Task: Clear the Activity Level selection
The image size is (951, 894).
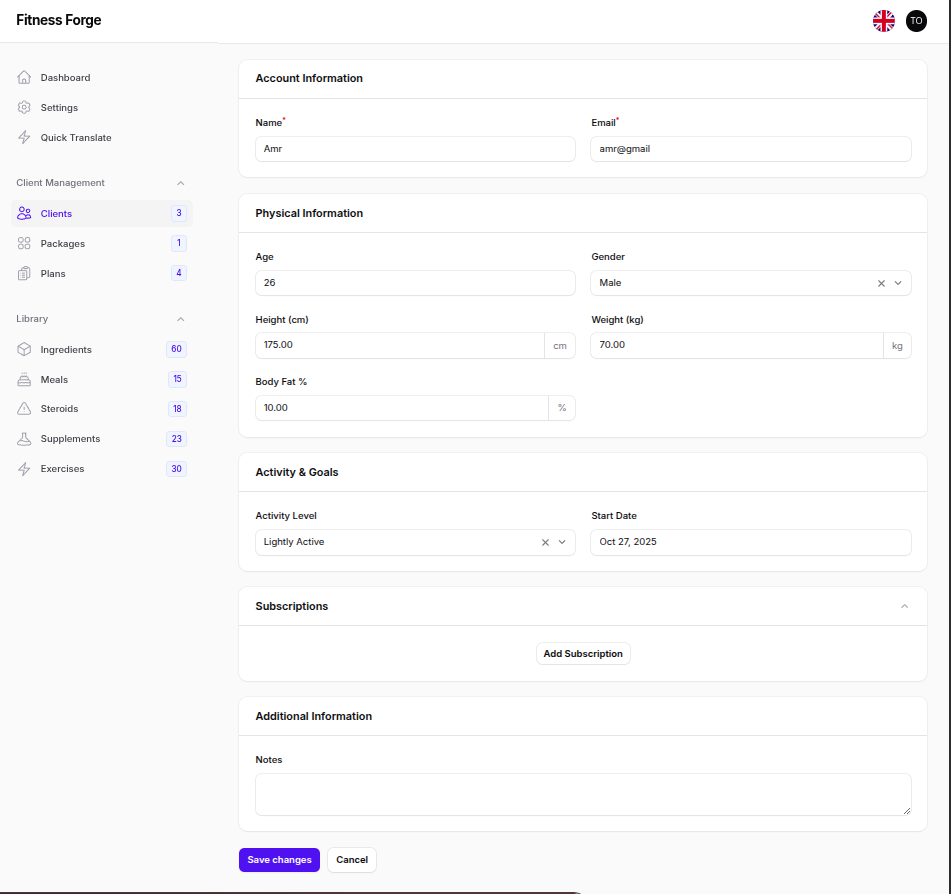Action: [544, 542]
